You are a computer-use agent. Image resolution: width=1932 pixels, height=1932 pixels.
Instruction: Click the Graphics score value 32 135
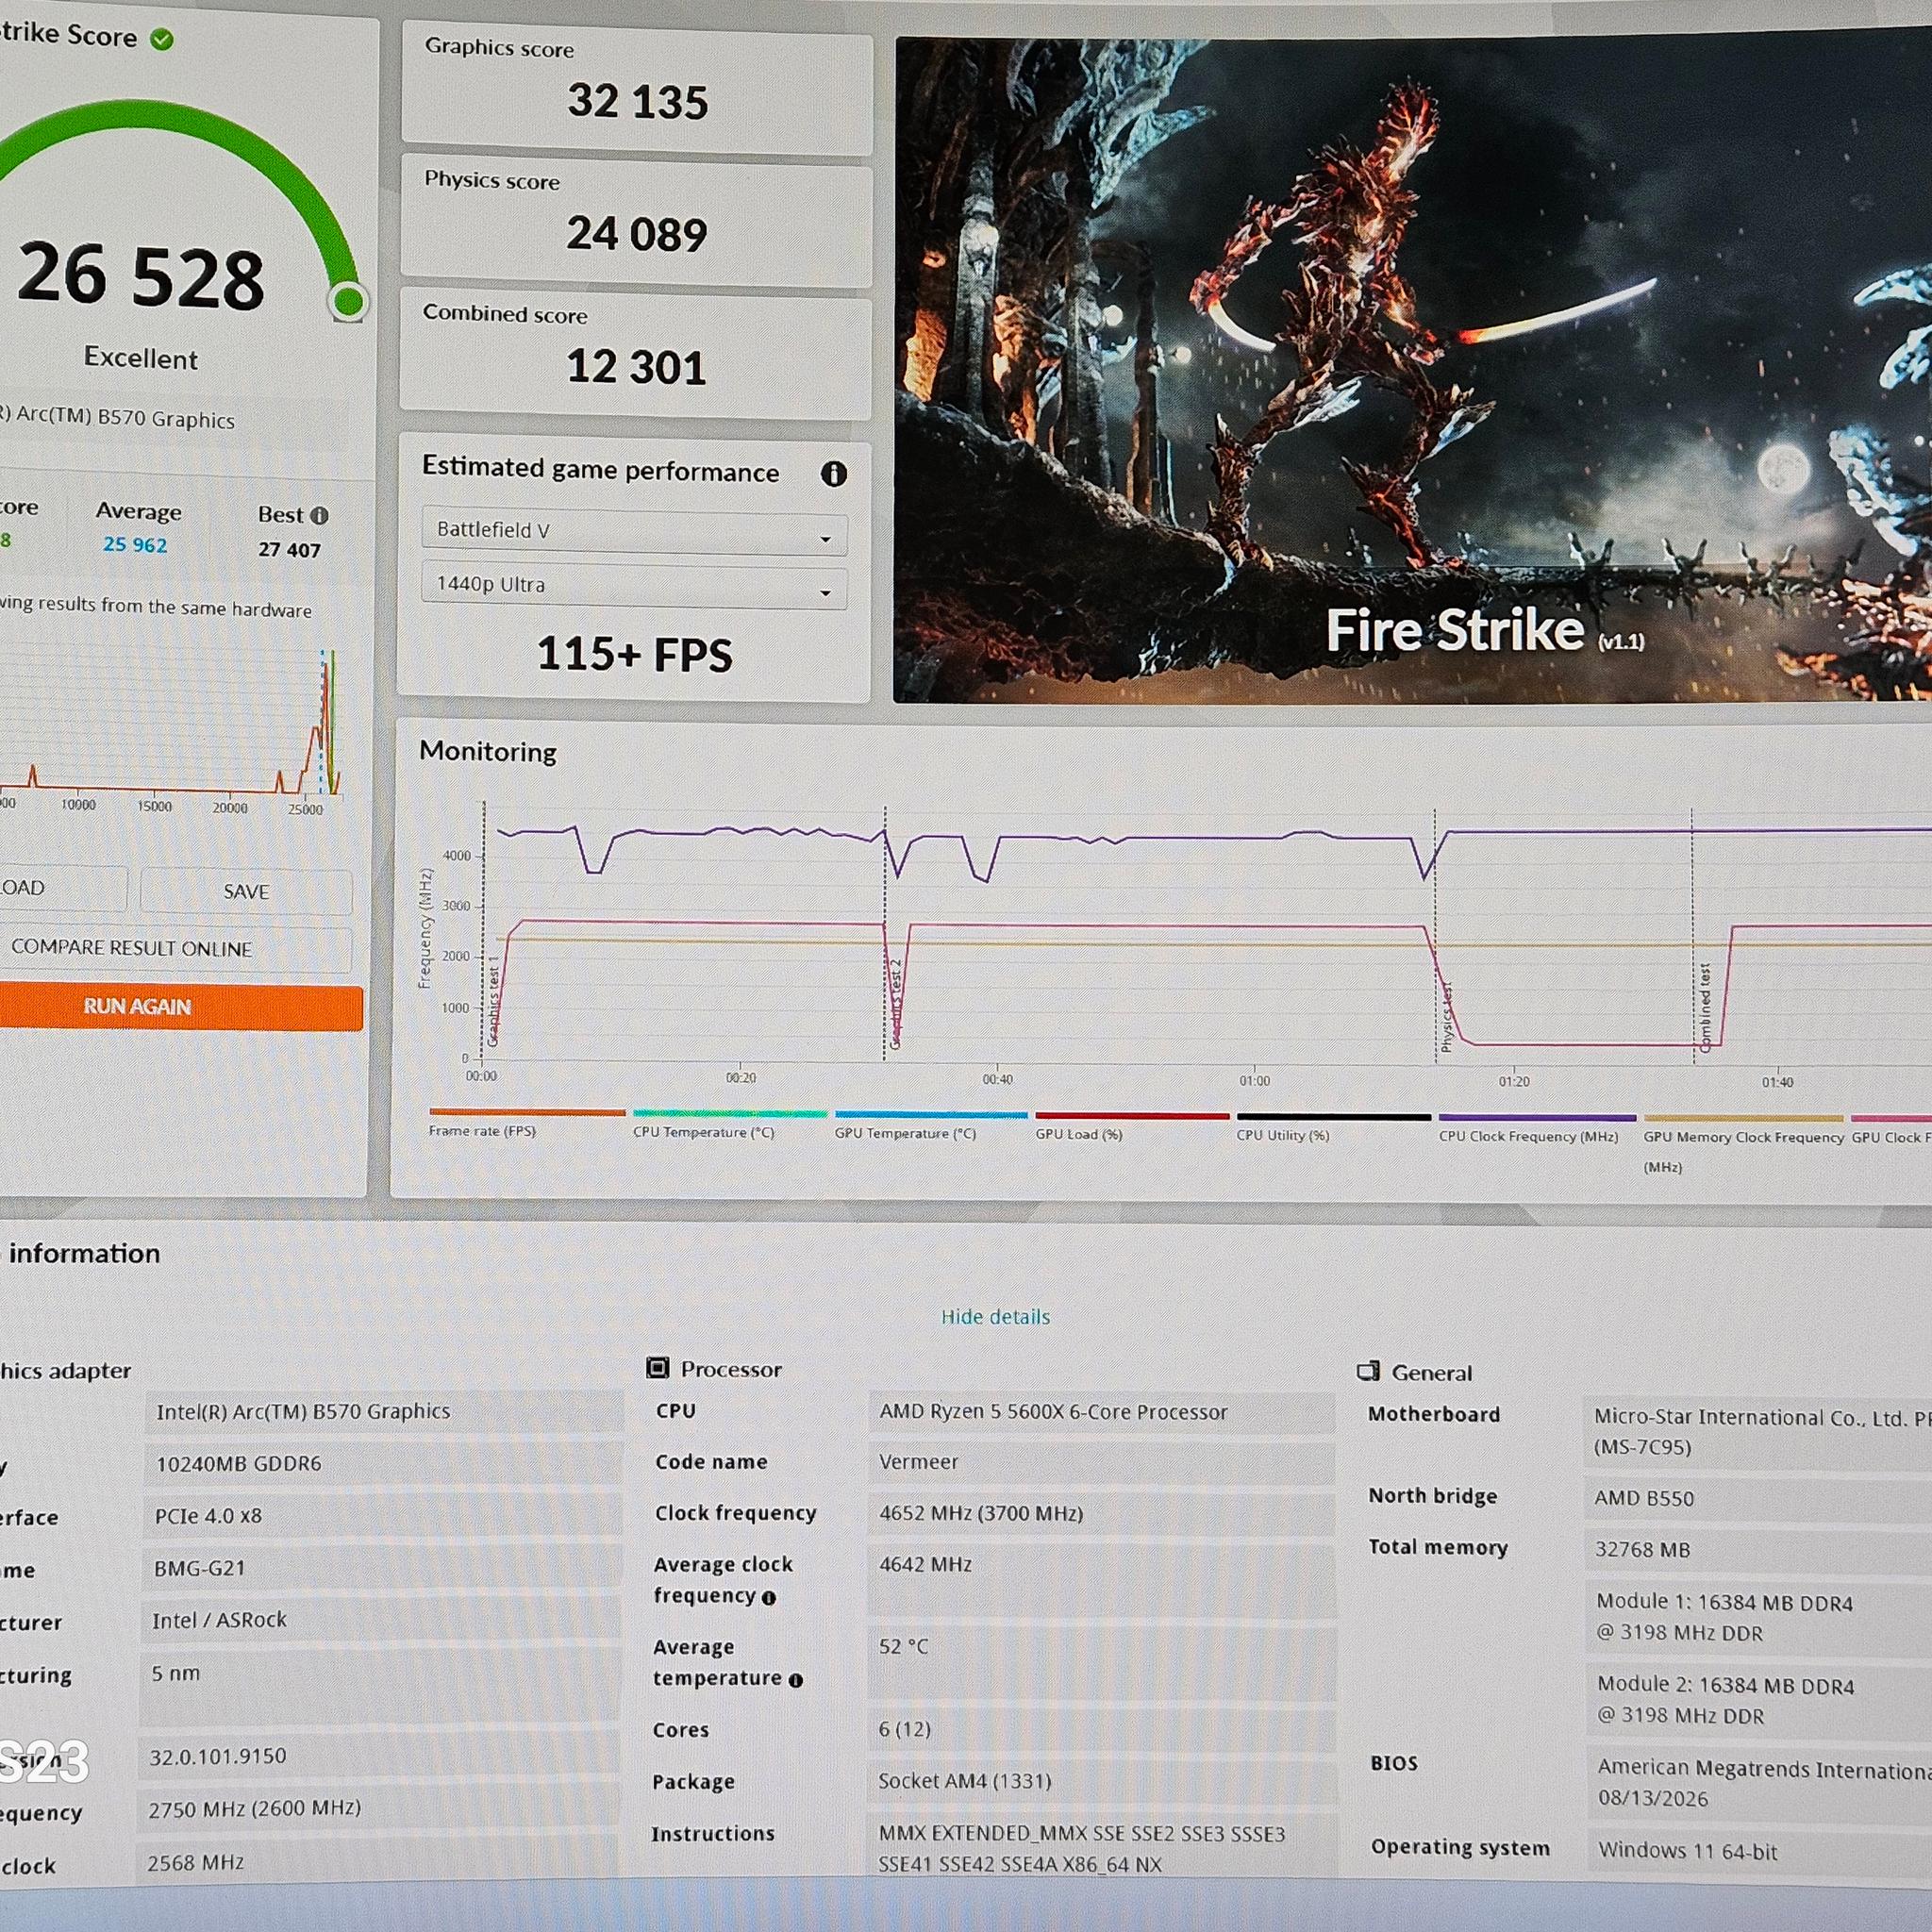(x=637, y=101)
